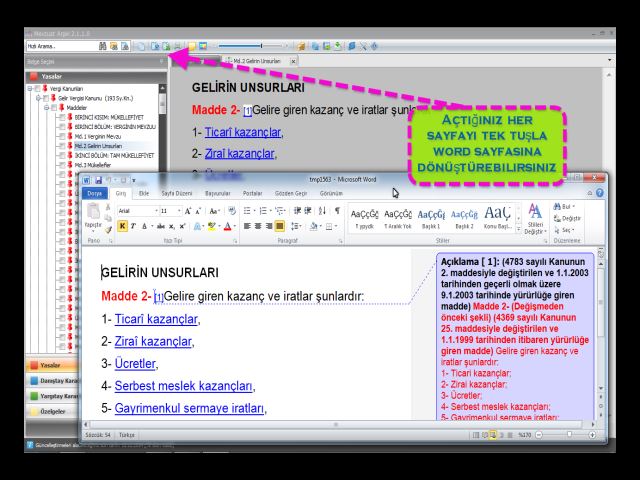Click Ticarî kazançlar link in Mevzuat window
This screenshot has width=640, height=480.
click(x=243, y=132)
